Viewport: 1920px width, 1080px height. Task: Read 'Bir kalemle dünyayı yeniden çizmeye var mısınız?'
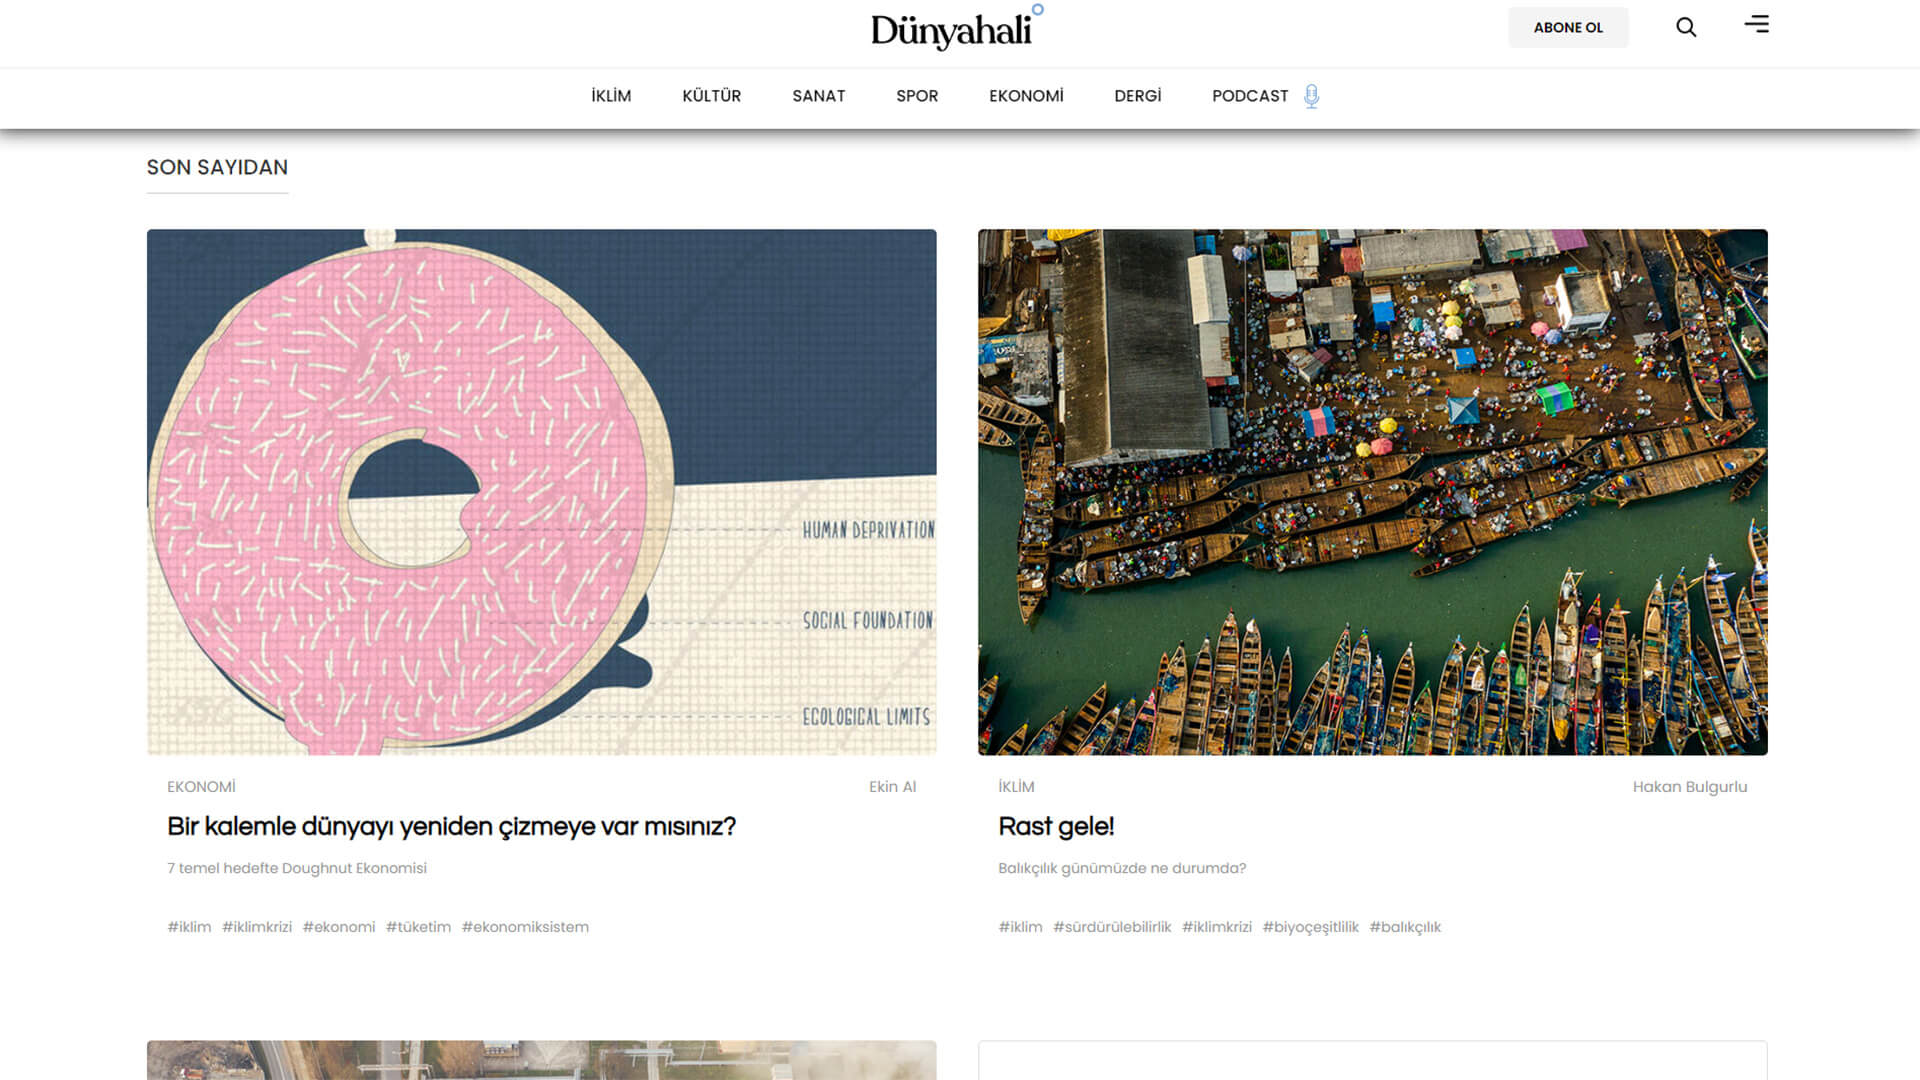coord(451,827)
